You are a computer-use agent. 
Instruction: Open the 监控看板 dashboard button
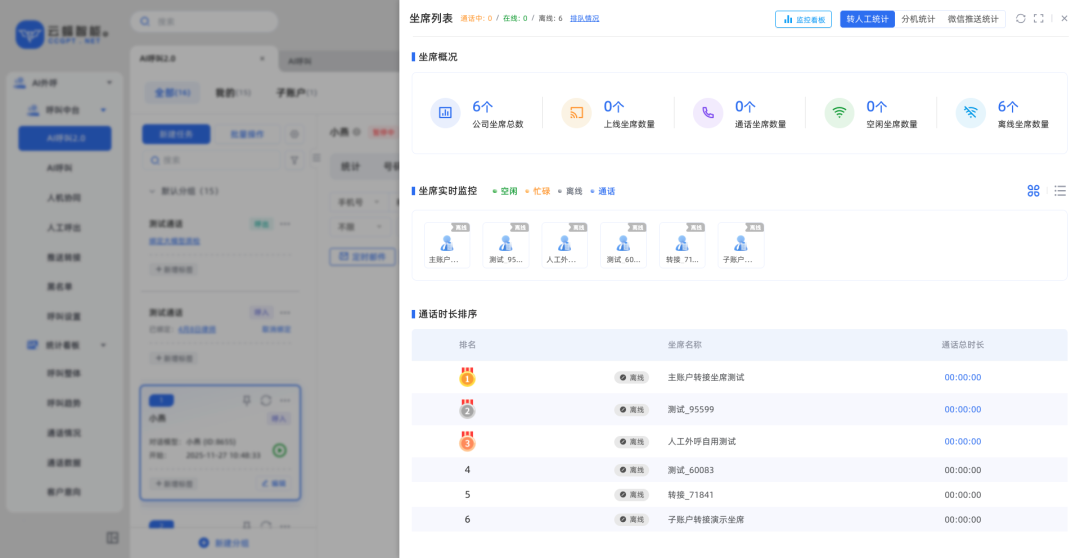(x=803, y=19)
